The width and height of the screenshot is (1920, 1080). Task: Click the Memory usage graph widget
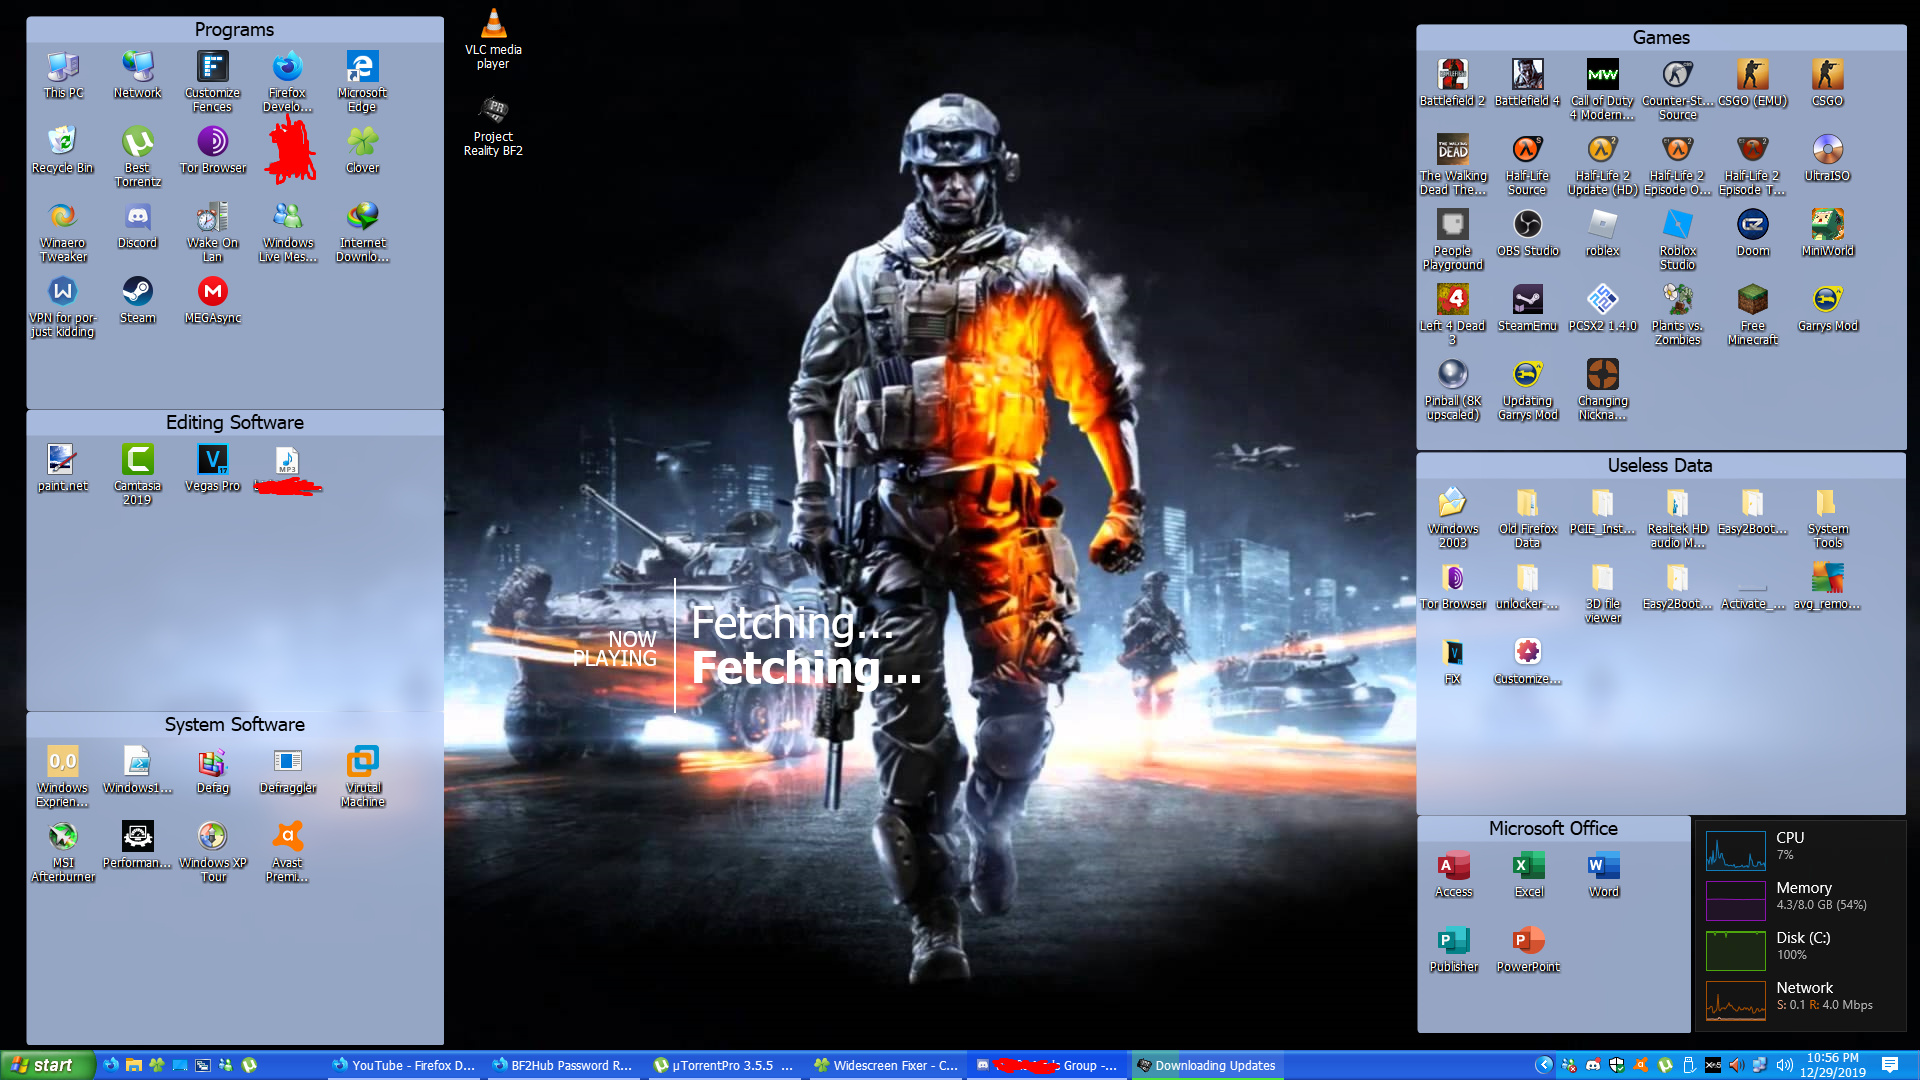pyautogui.click(x=1735, y=901)
